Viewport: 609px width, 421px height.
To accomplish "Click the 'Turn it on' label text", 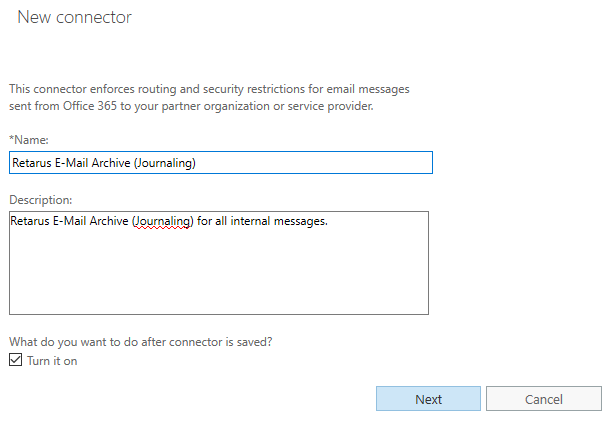I will pos(52,361).
